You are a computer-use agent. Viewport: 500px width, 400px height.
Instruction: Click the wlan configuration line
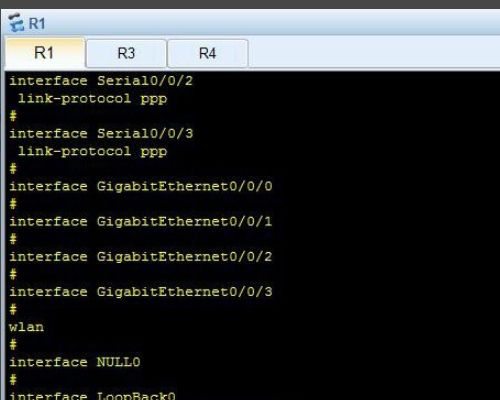(26, 327)
